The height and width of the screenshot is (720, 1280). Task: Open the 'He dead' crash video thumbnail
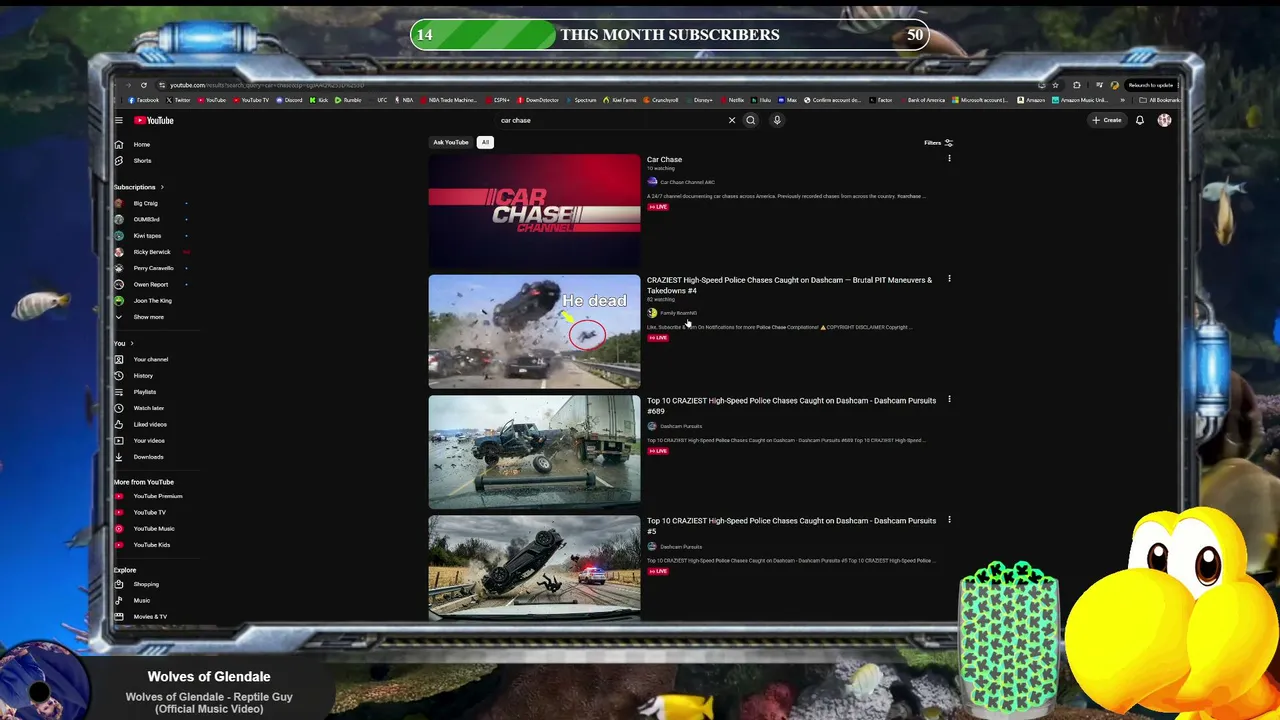[534, 331]
